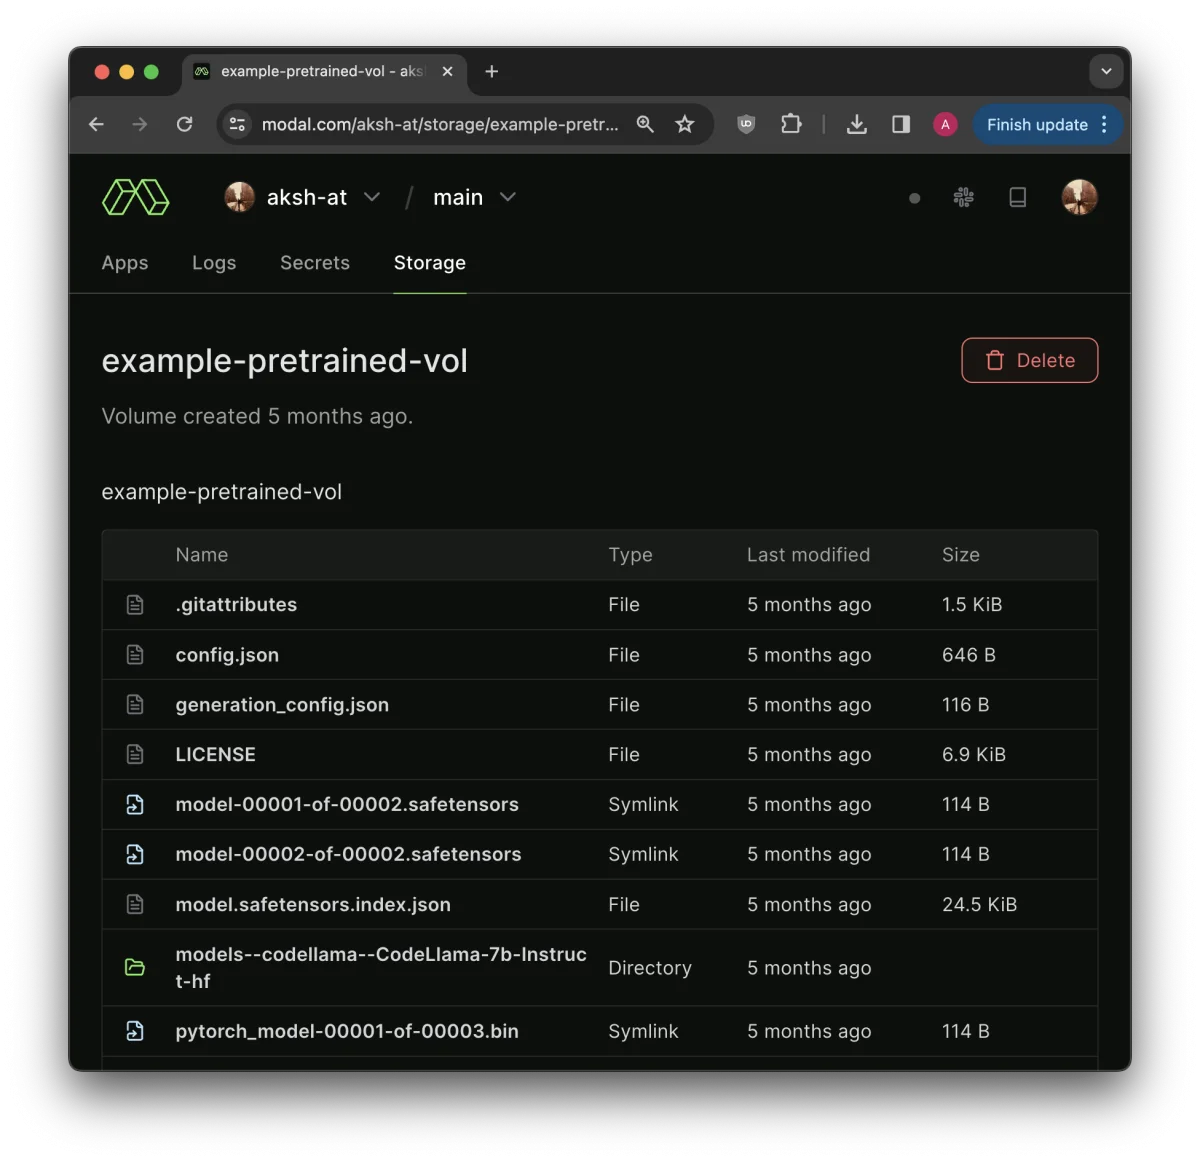Click symlink icon for model-00002-of-00002.safetensors
1200x1162 pixels.
tap(135, 855)
